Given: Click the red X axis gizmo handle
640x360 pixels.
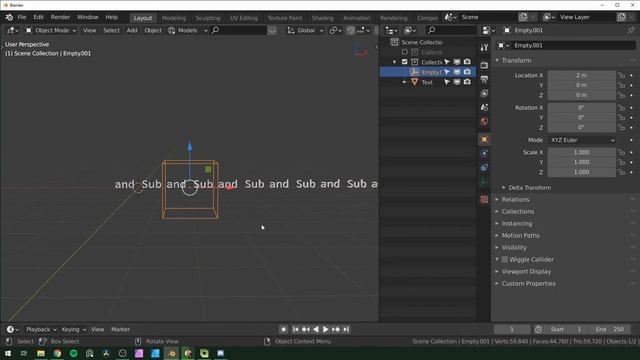Looking at the screenshot, I should click(231, 187).
